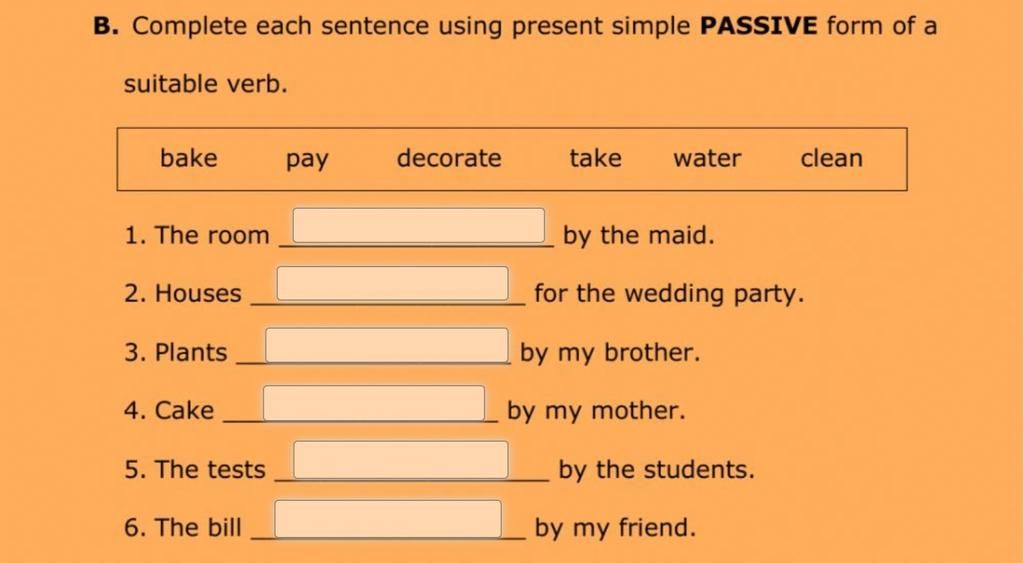Click the bold word "PASSIVE" in the instructions
Image resolution: width=1024 pixels, height=563 pixels.
[x=759, y=26]
